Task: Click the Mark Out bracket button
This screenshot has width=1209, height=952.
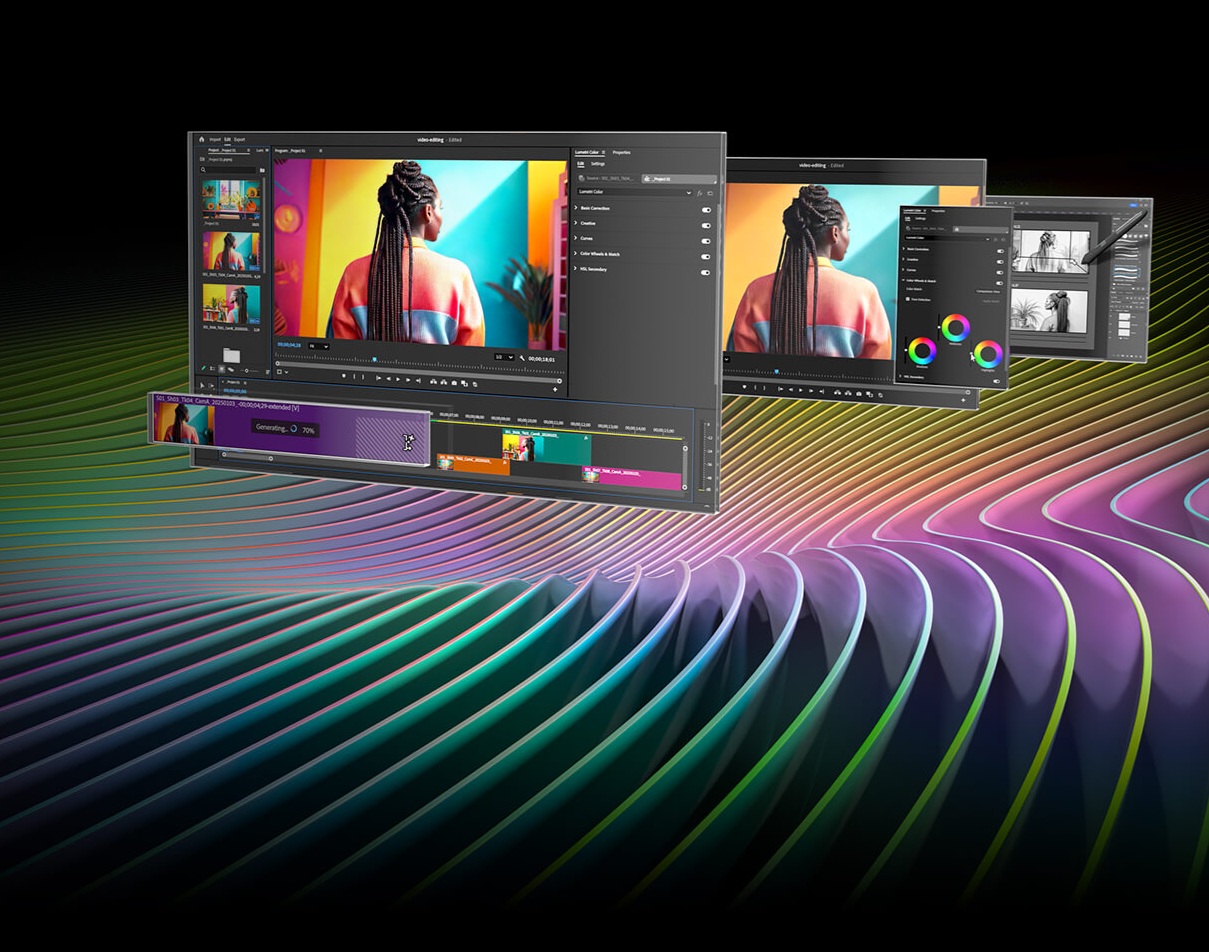Action: [363, 377]
